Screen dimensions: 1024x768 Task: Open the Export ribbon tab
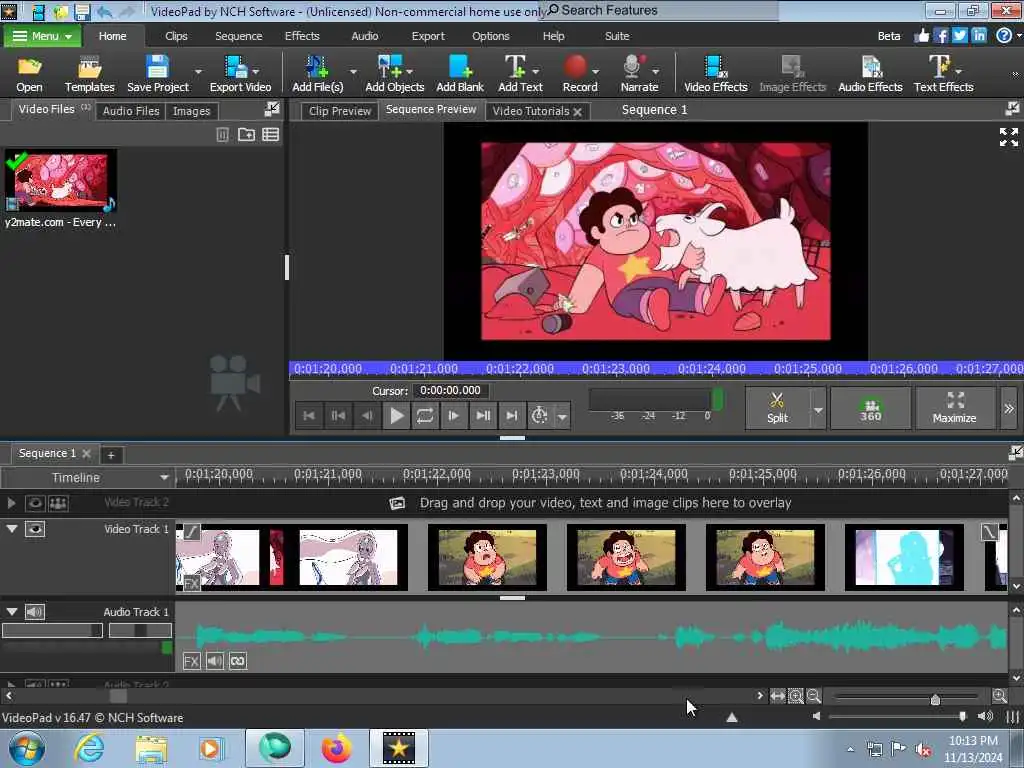tap(428, 36)
